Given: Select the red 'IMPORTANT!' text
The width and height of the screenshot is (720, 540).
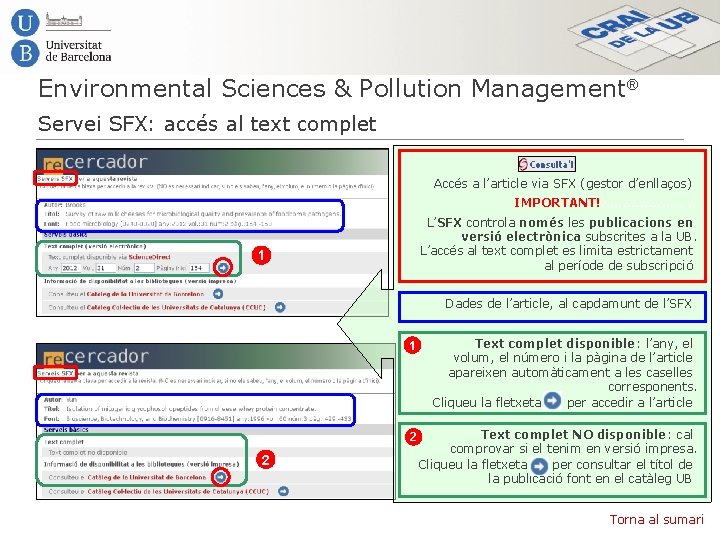Looking at the screenshot, I should click(x=557, y=202).
